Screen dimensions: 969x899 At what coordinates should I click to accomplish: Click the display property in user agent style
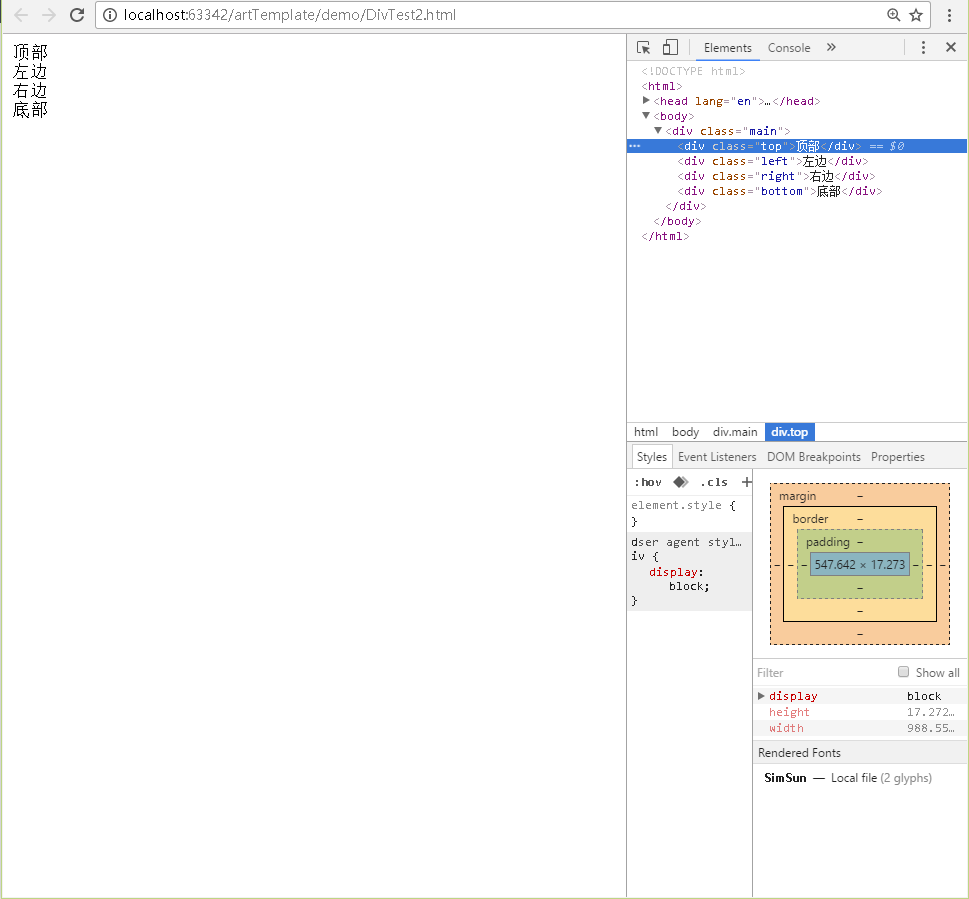673,572
